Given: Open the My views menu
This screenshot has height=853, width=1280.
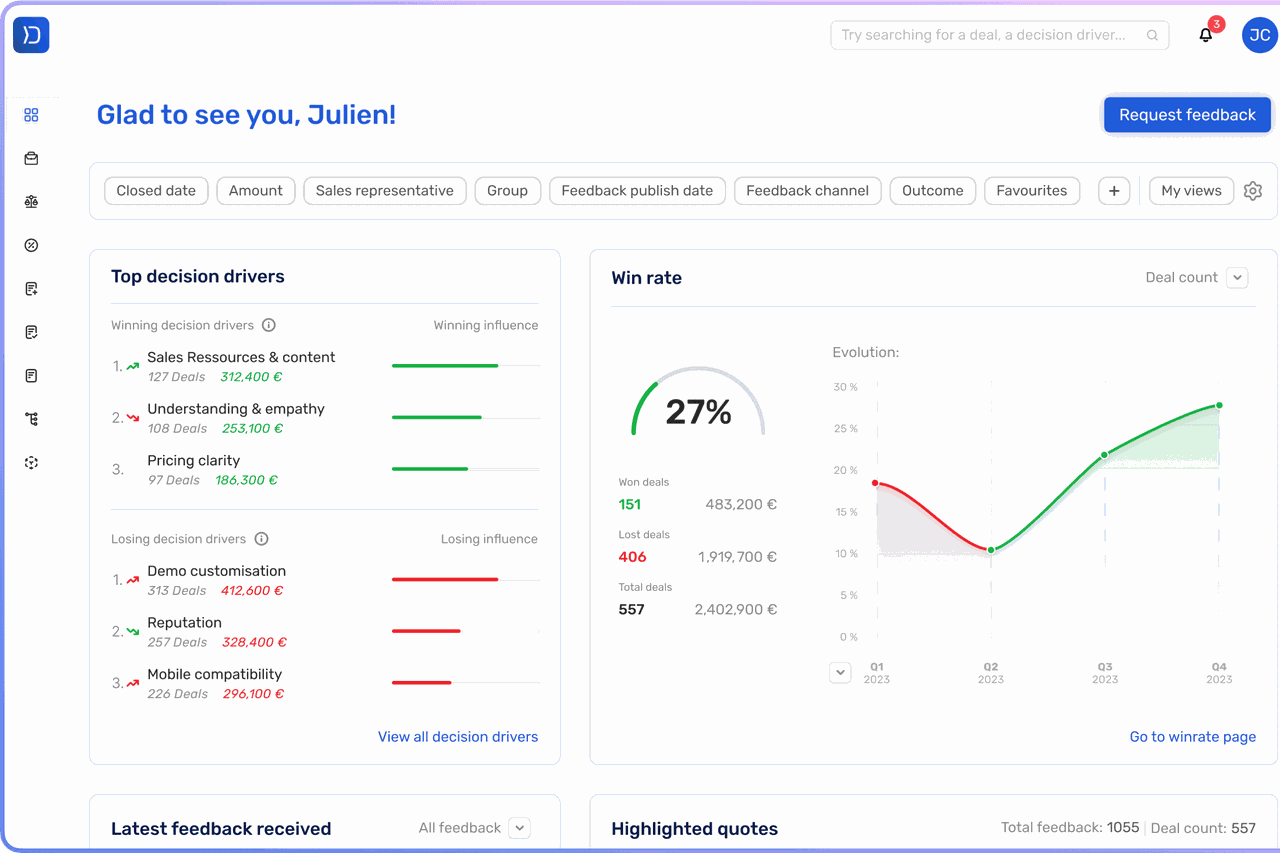Looking at the screenshot, I should pyautogui.click(x=1191, y=191).
